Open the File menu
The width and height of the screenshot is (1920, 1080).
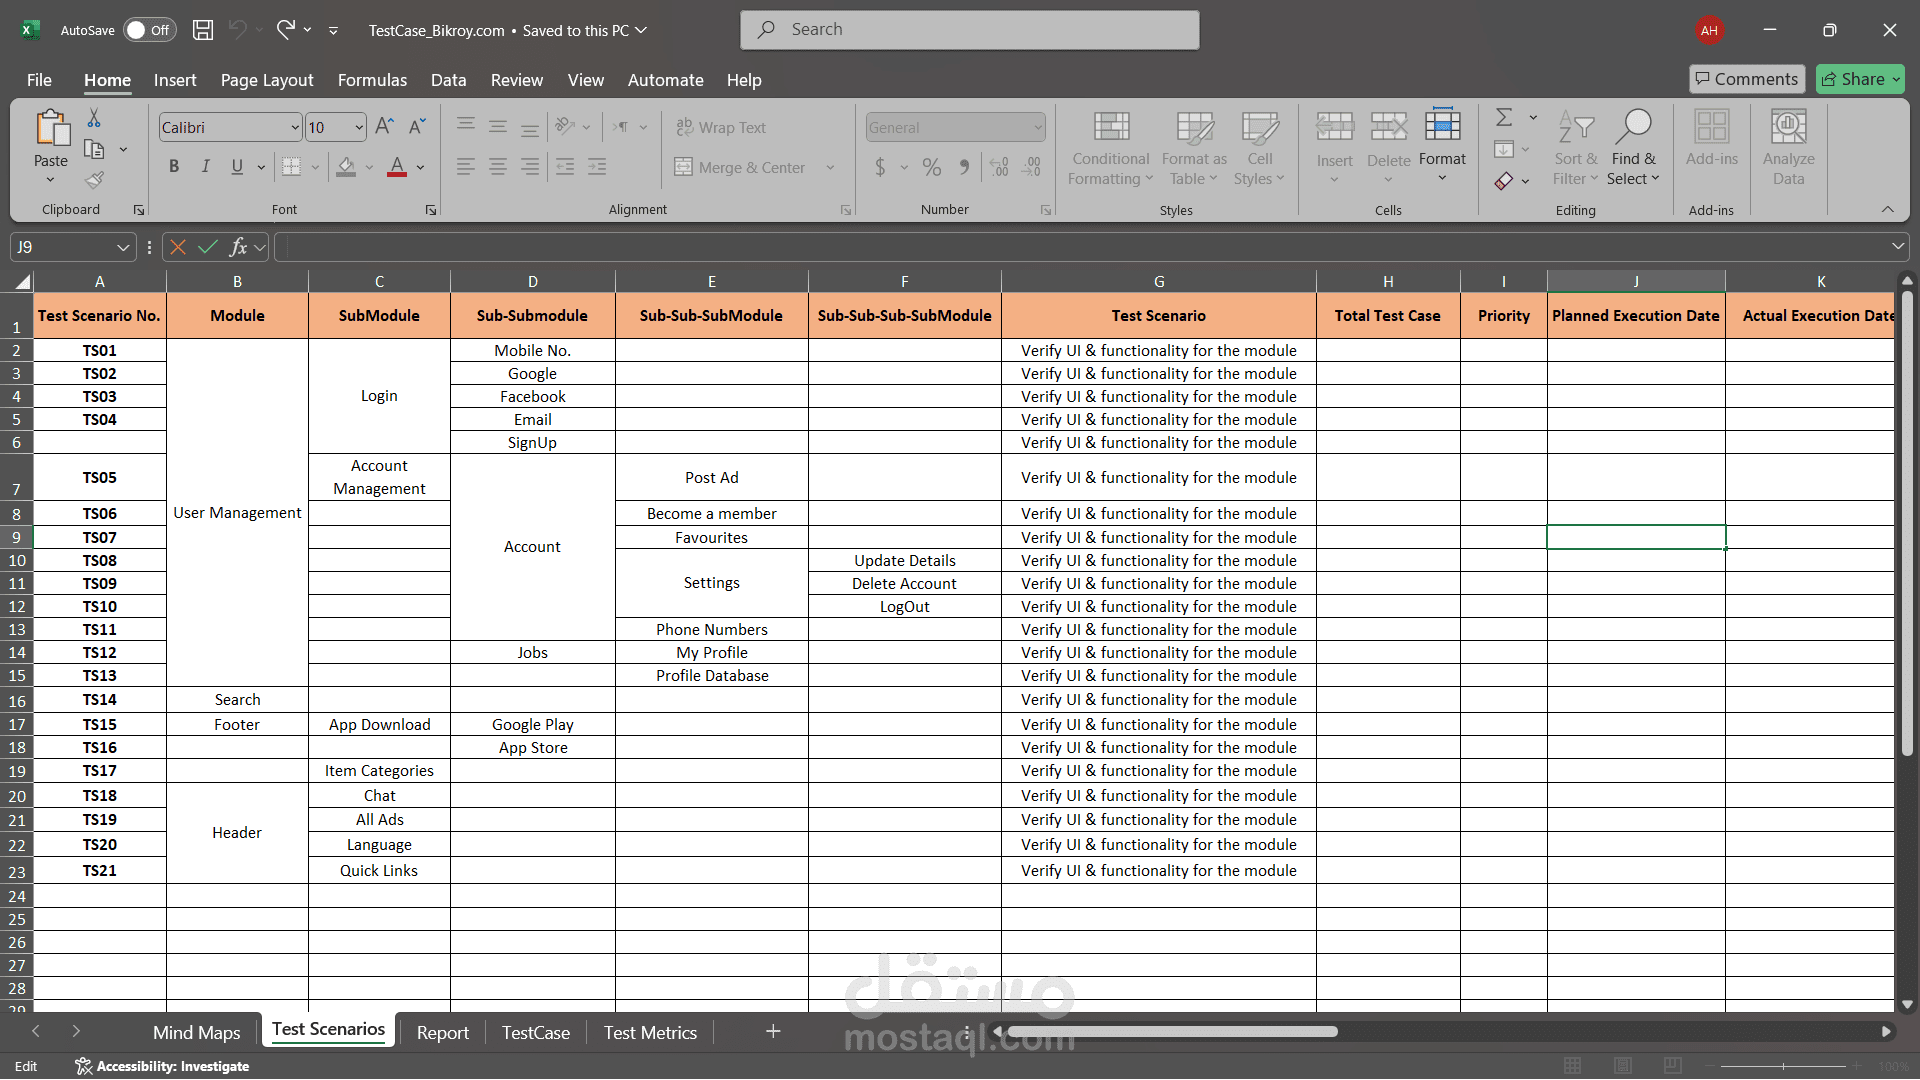pos(39,80)
